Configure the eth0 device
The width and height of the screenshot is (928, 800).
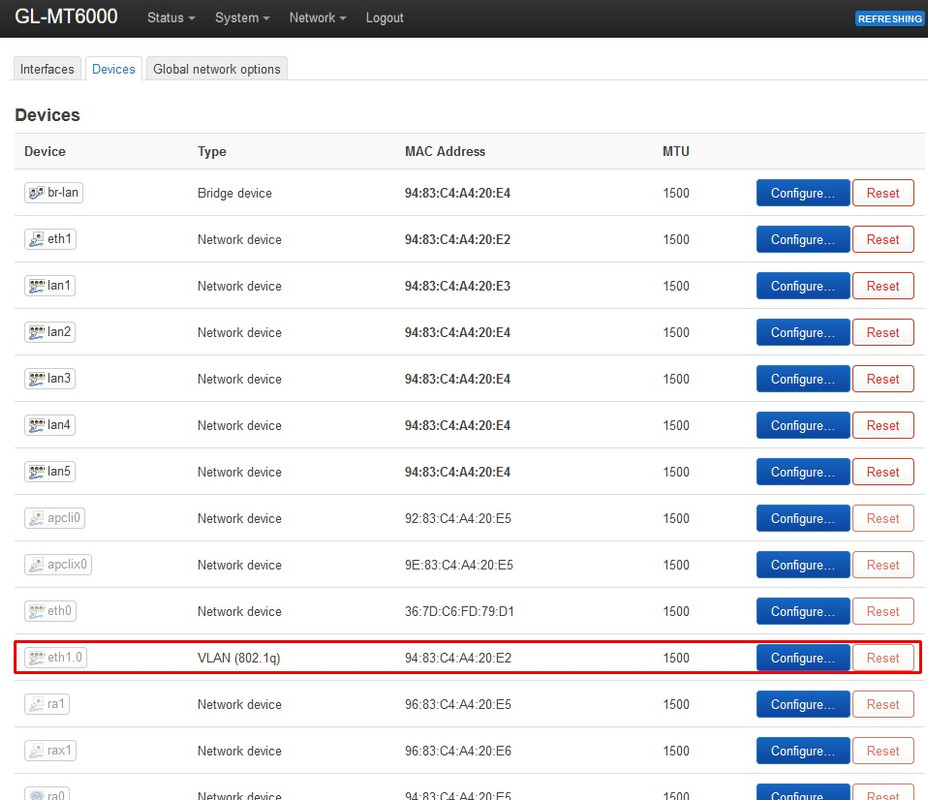coord(803,611)
